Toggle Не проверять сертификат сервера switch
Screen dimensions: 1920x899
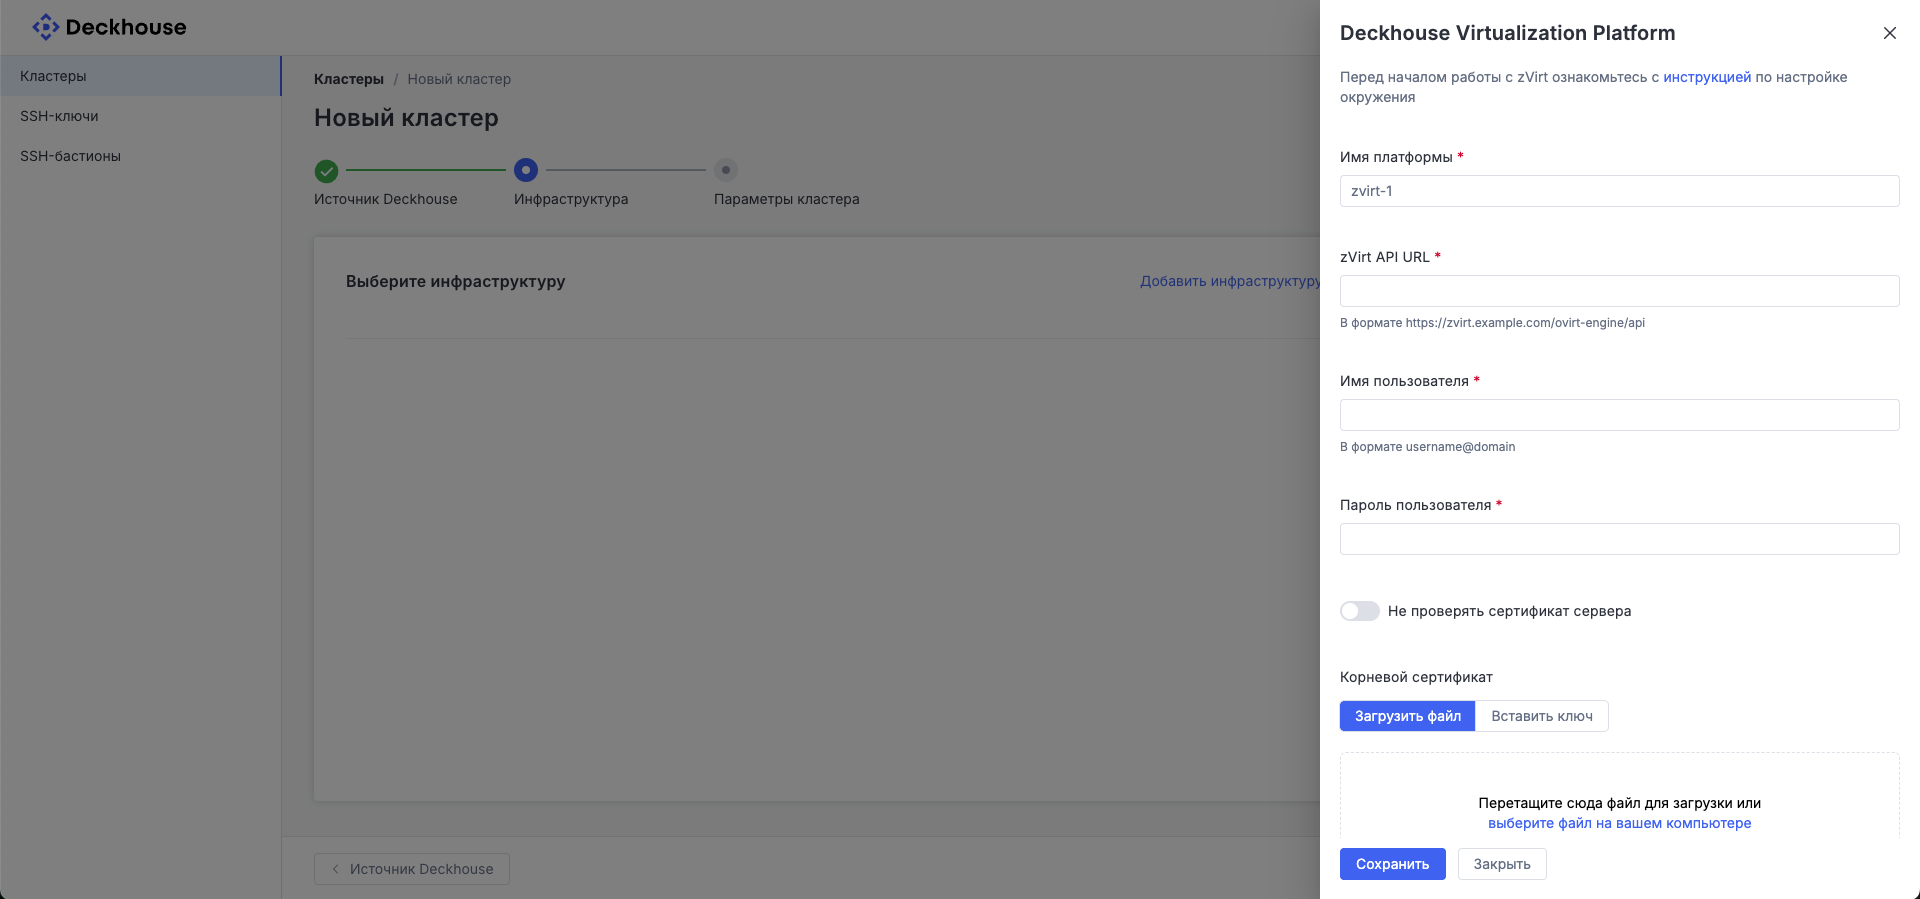[1360, 611]
